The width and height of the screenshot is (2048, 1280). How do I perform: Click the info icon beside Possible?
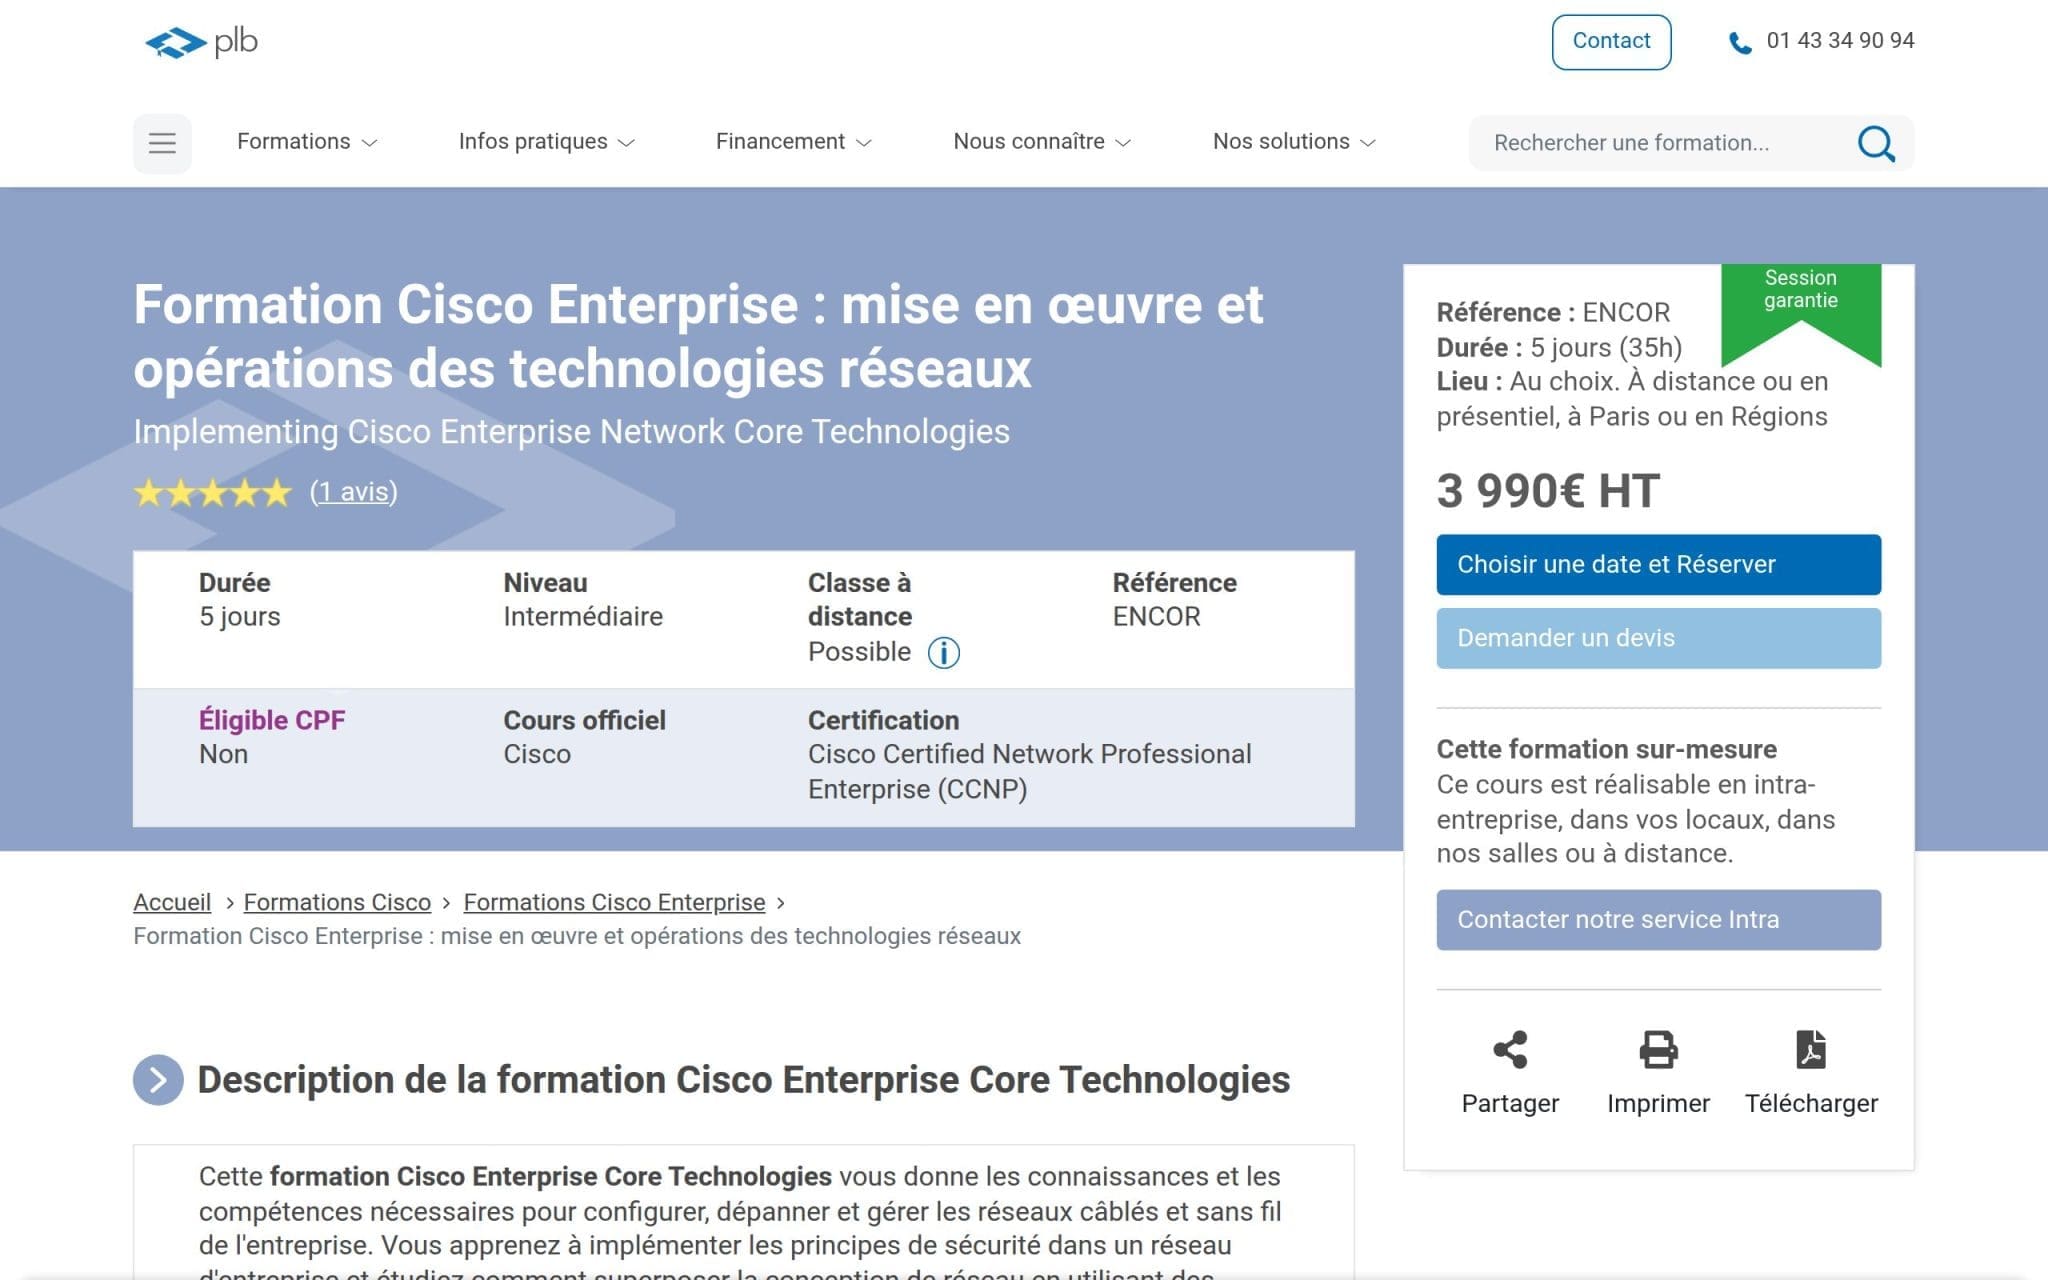pyautogui.click(x=943, y=653)
